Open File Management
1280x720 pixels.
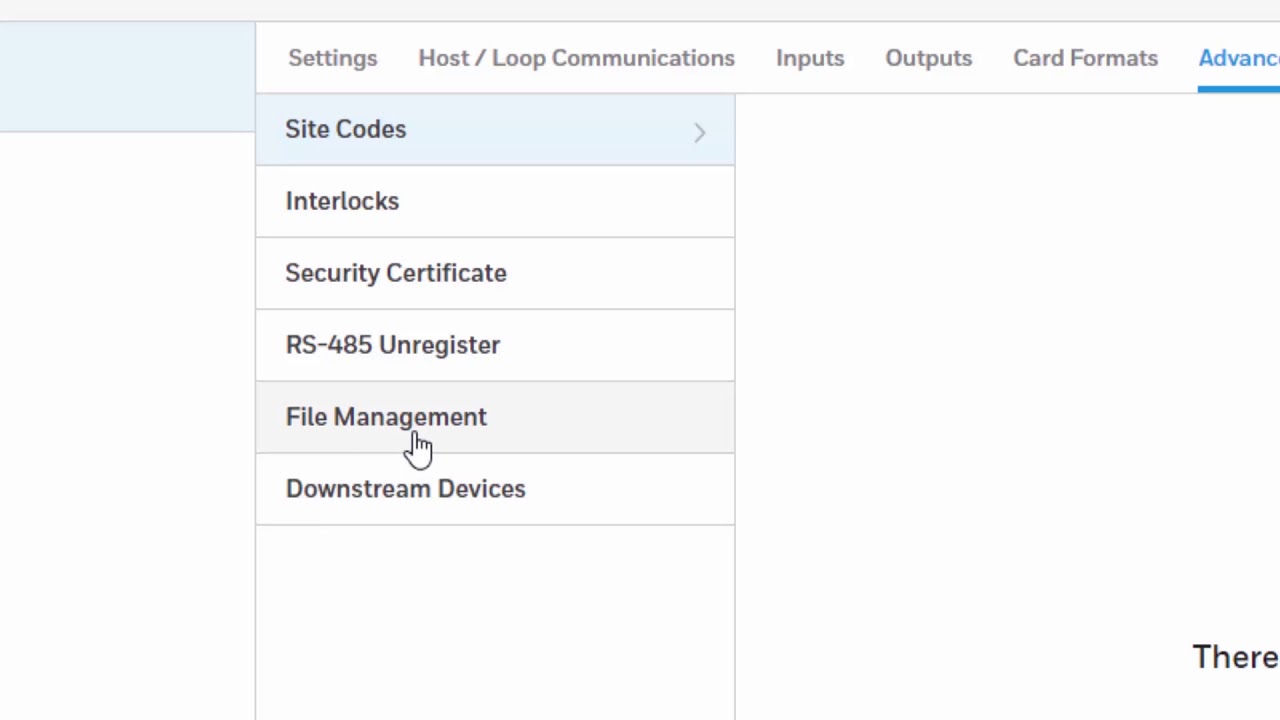(x=386, y=417)
